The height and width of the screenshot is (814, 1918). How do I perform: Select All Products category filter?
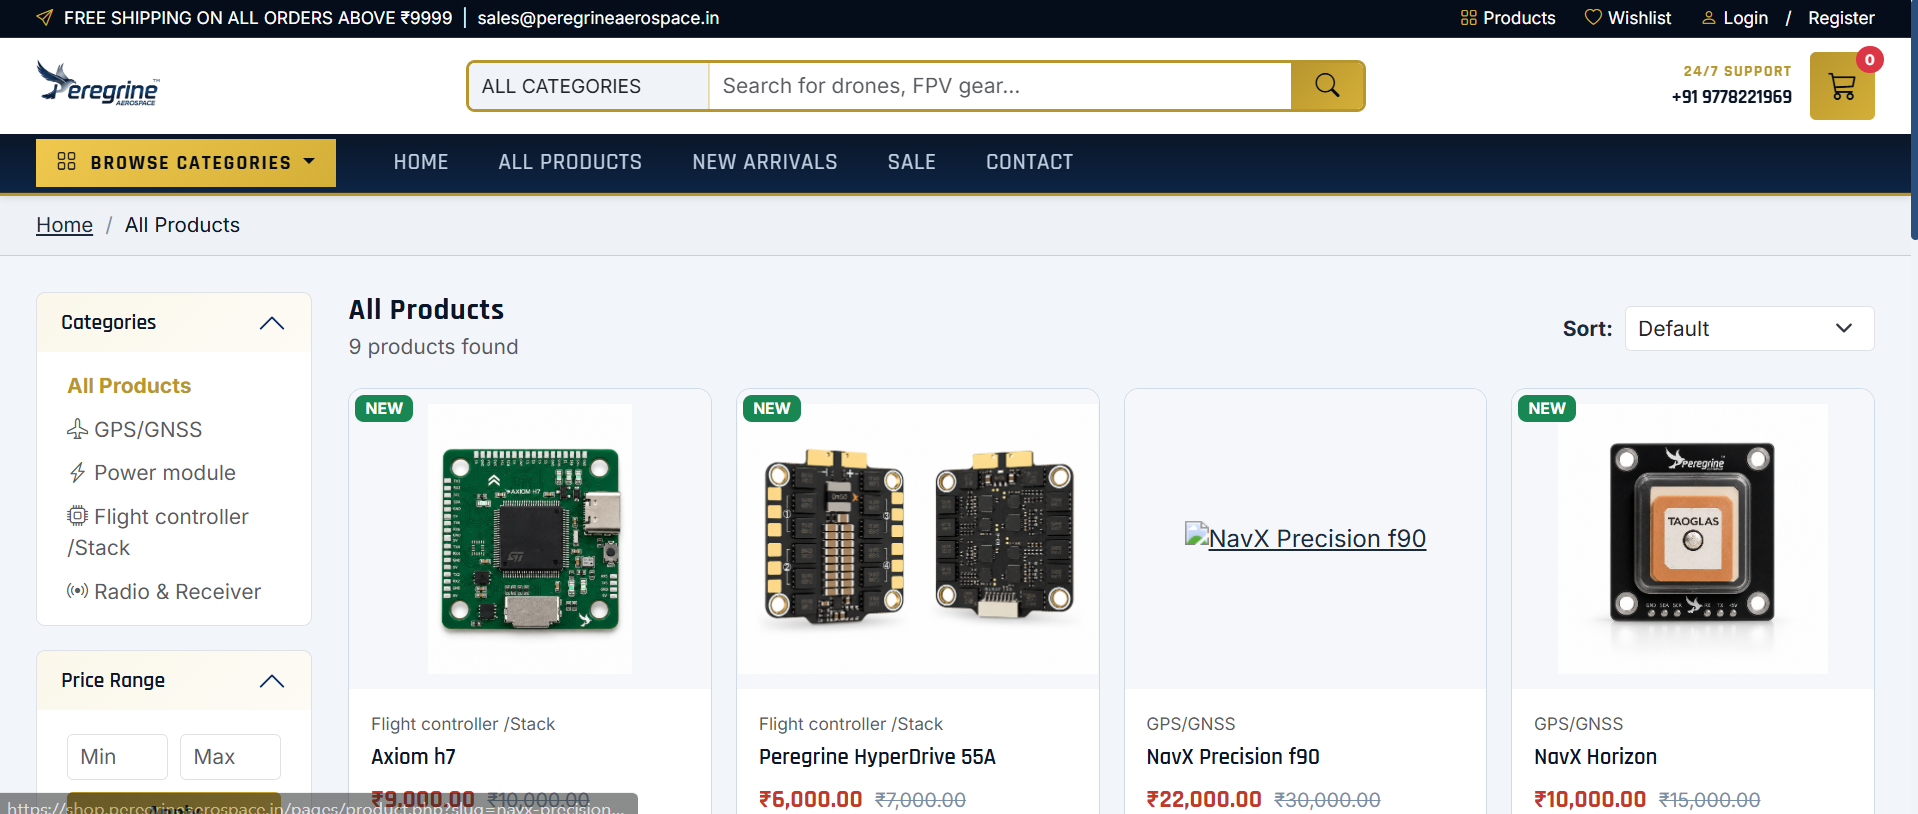pos(129,386)
